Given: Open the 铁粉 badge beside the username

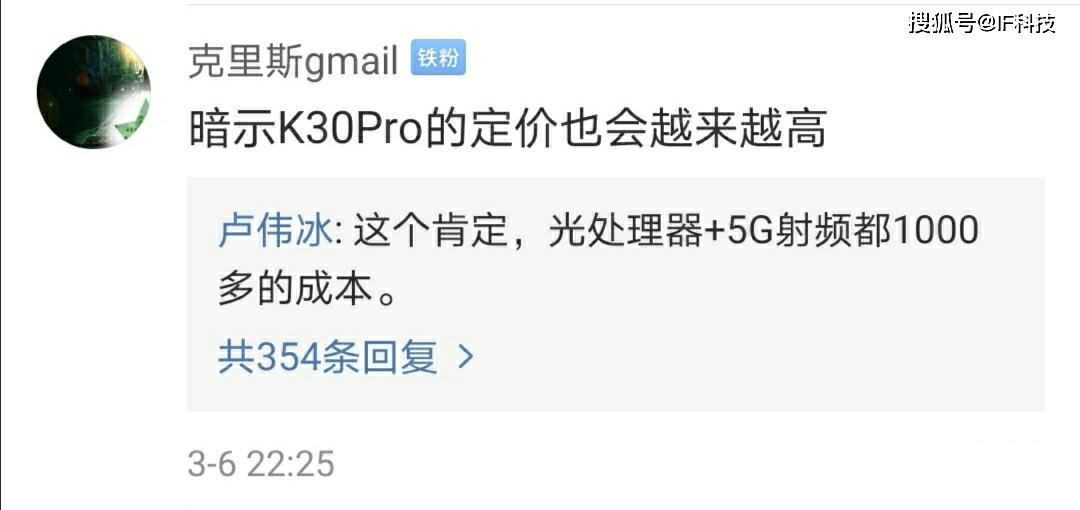Looking at the screenshot, I should 438,58.
